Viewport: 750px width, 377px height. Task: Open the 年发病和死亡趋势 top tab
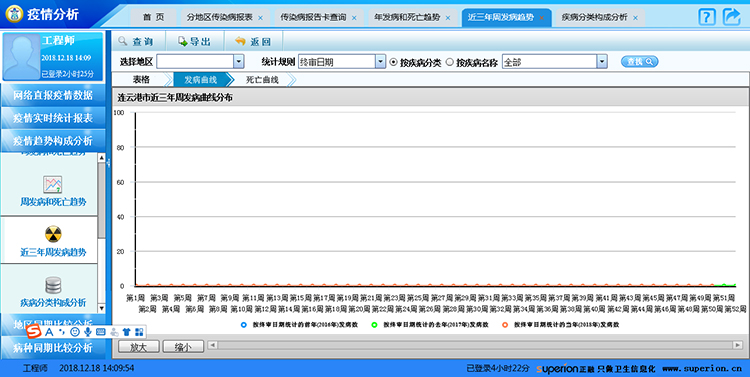tap(407, 17)
